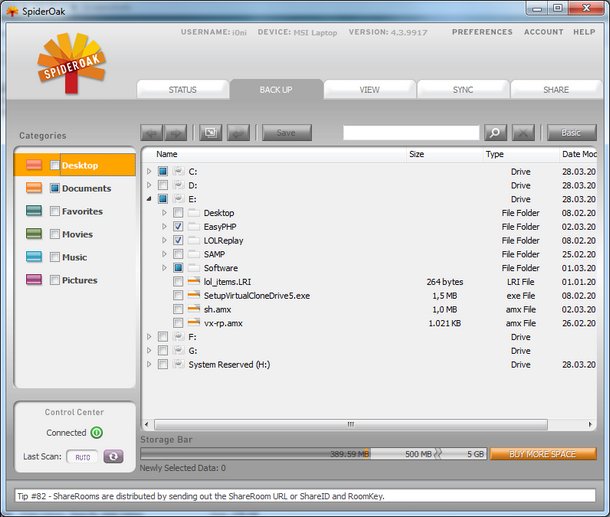Screen dimensions: 610x517
Task: Click the sh.amx file icon
Action: click(x=194, y=309)
